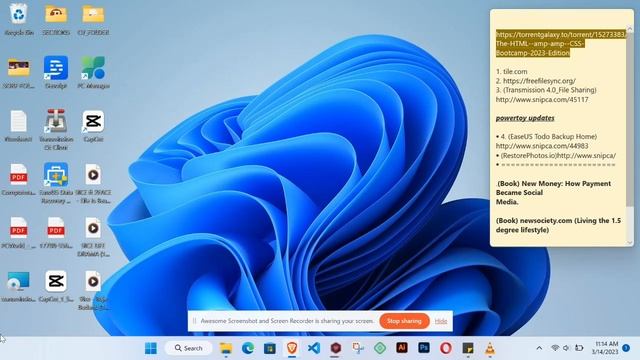Open Visual Studio Code from the taskbar

[314, 348]
